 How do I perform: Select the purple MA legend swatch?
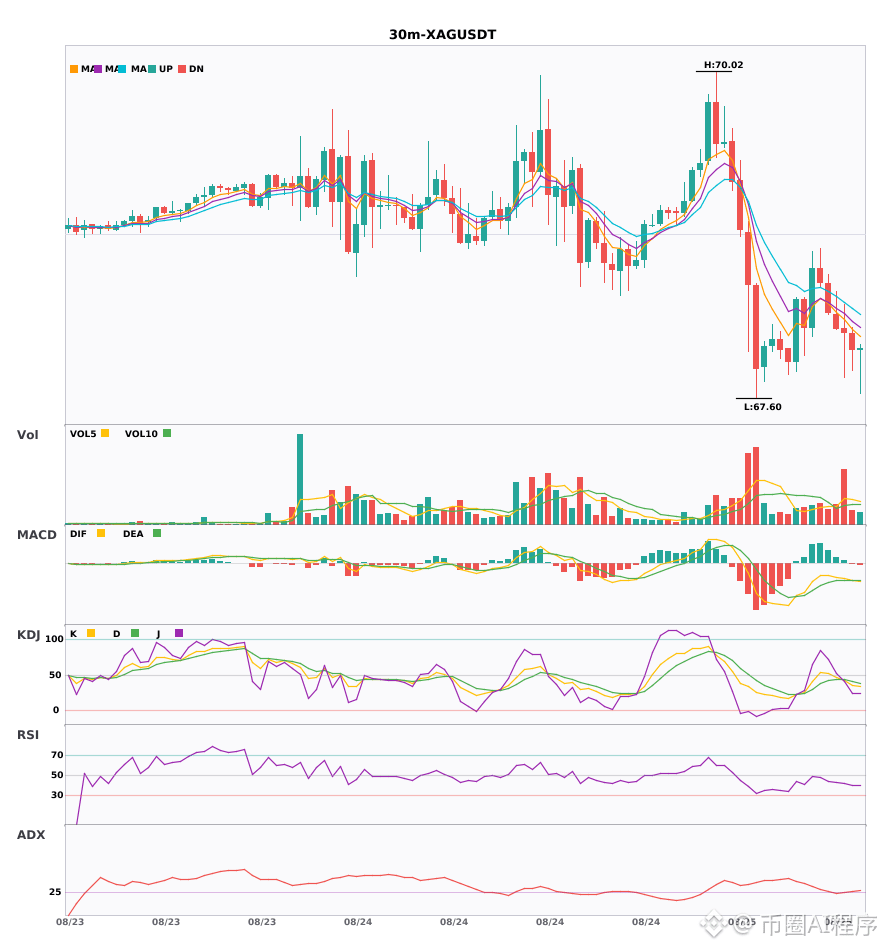(x=98, y=69)
